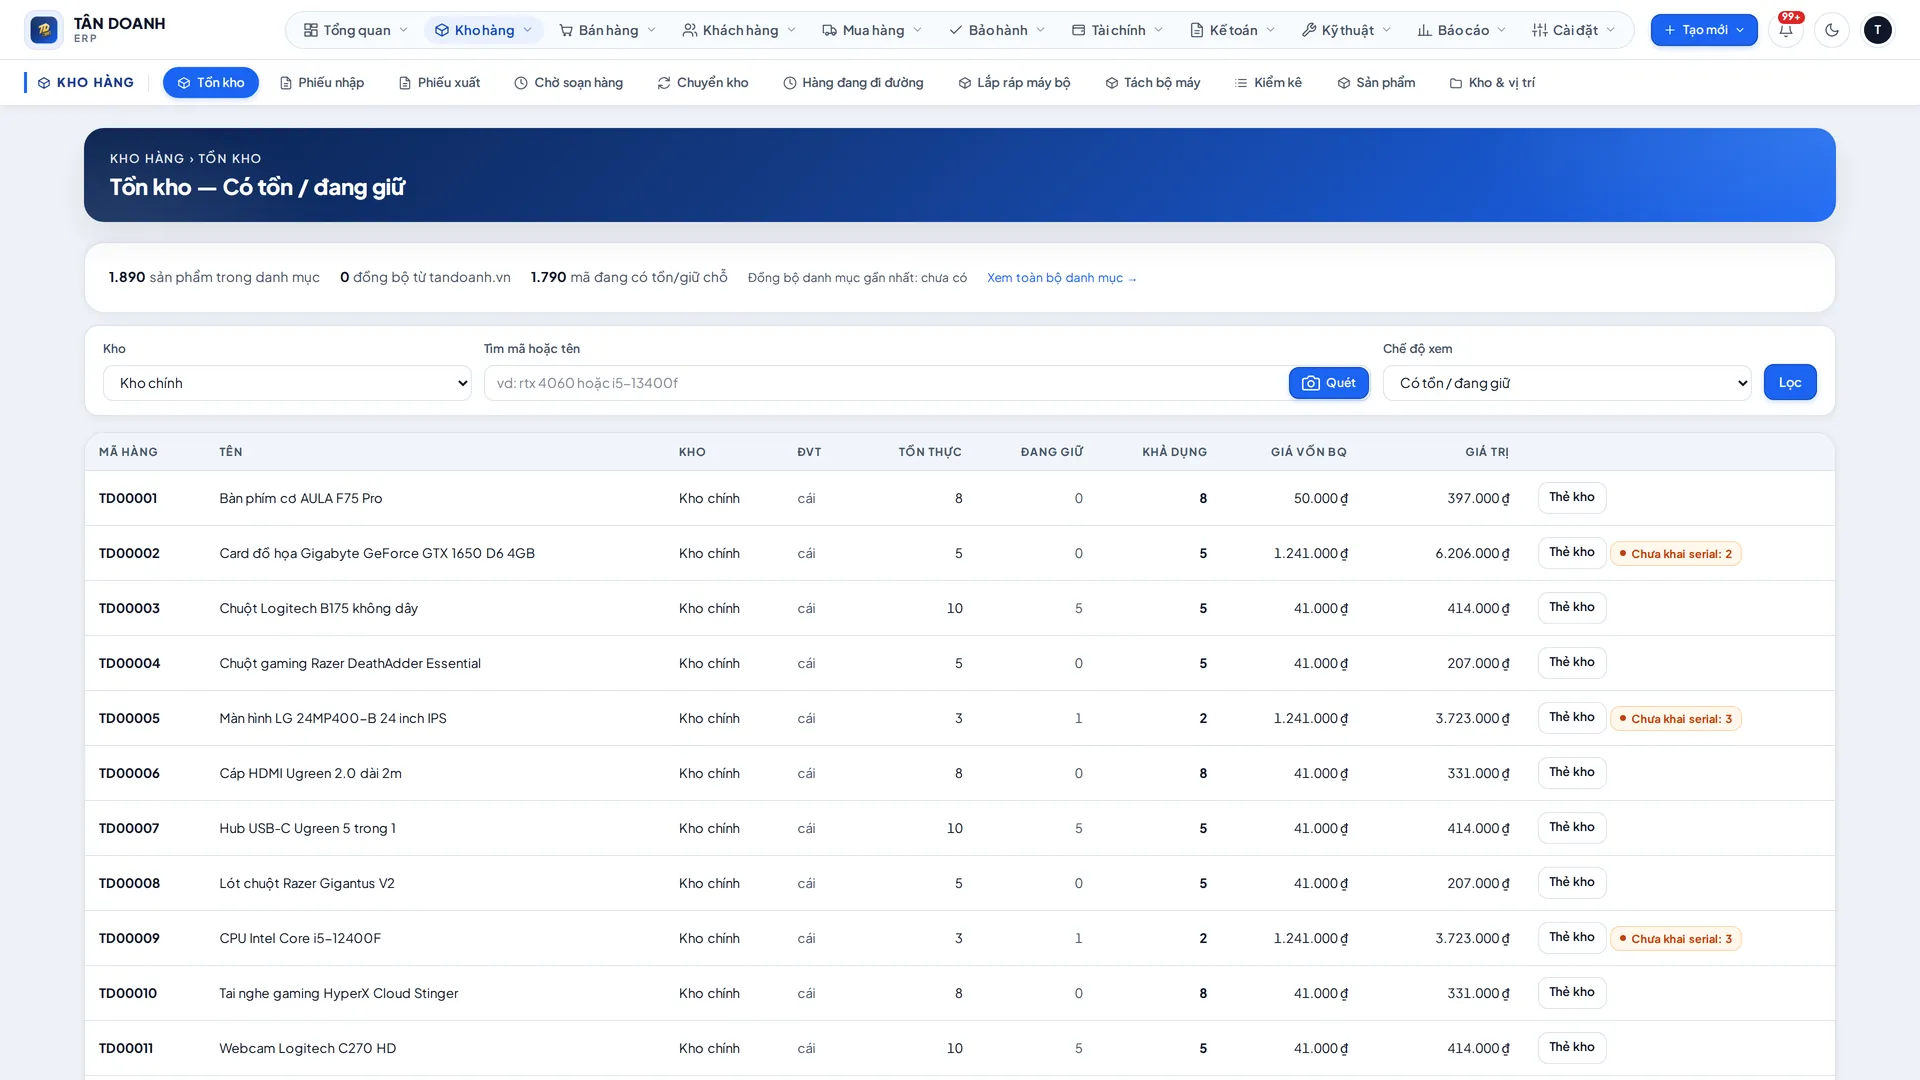Click the Lọc filter button
This screenshot has height=1080, width=1920.
[x=1790, y=382]
